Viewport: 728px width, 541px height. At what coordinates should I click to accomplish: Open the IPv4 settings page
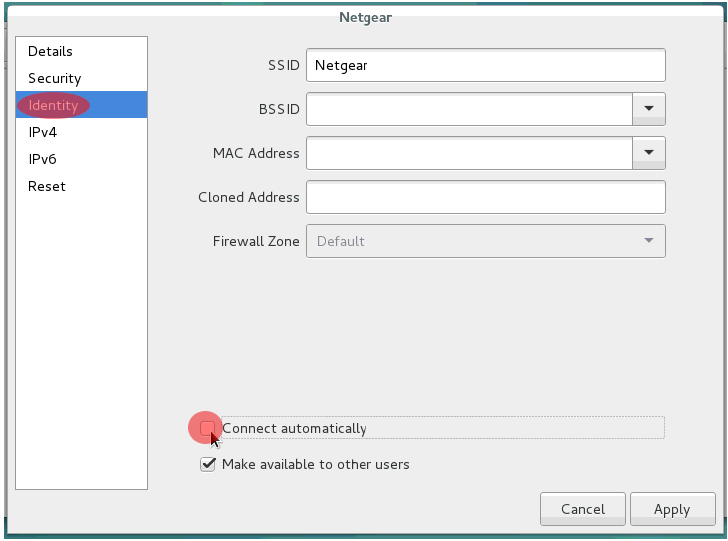point(81,132)
